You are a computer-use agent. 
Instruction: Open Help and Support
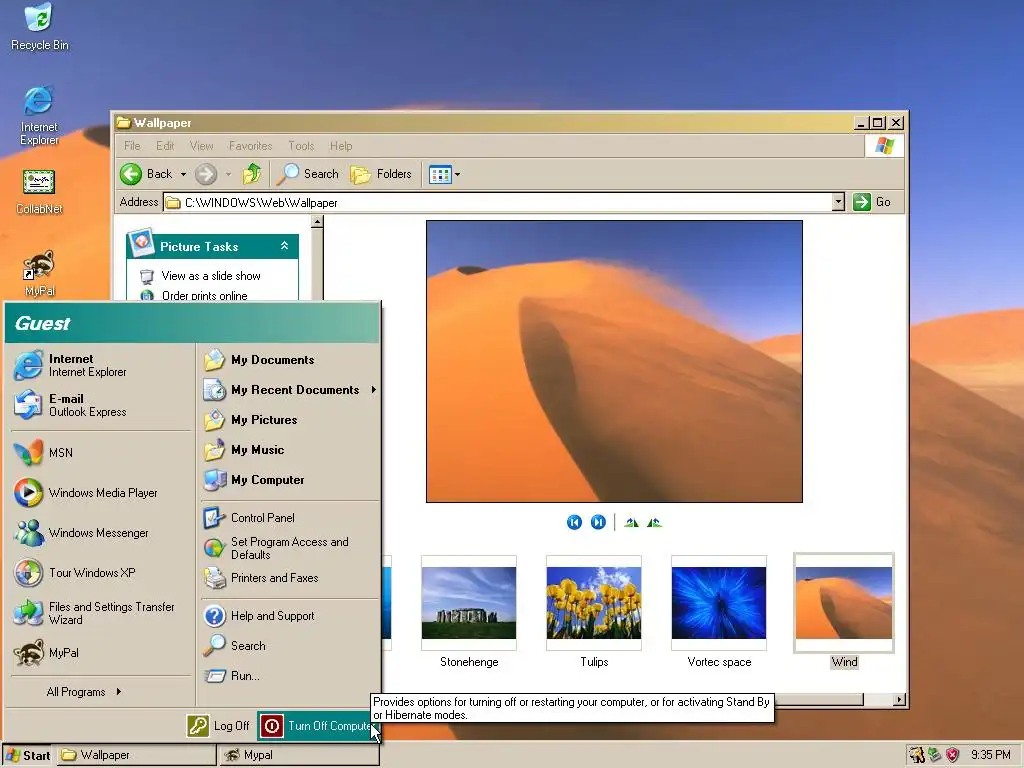click(290, 616)
